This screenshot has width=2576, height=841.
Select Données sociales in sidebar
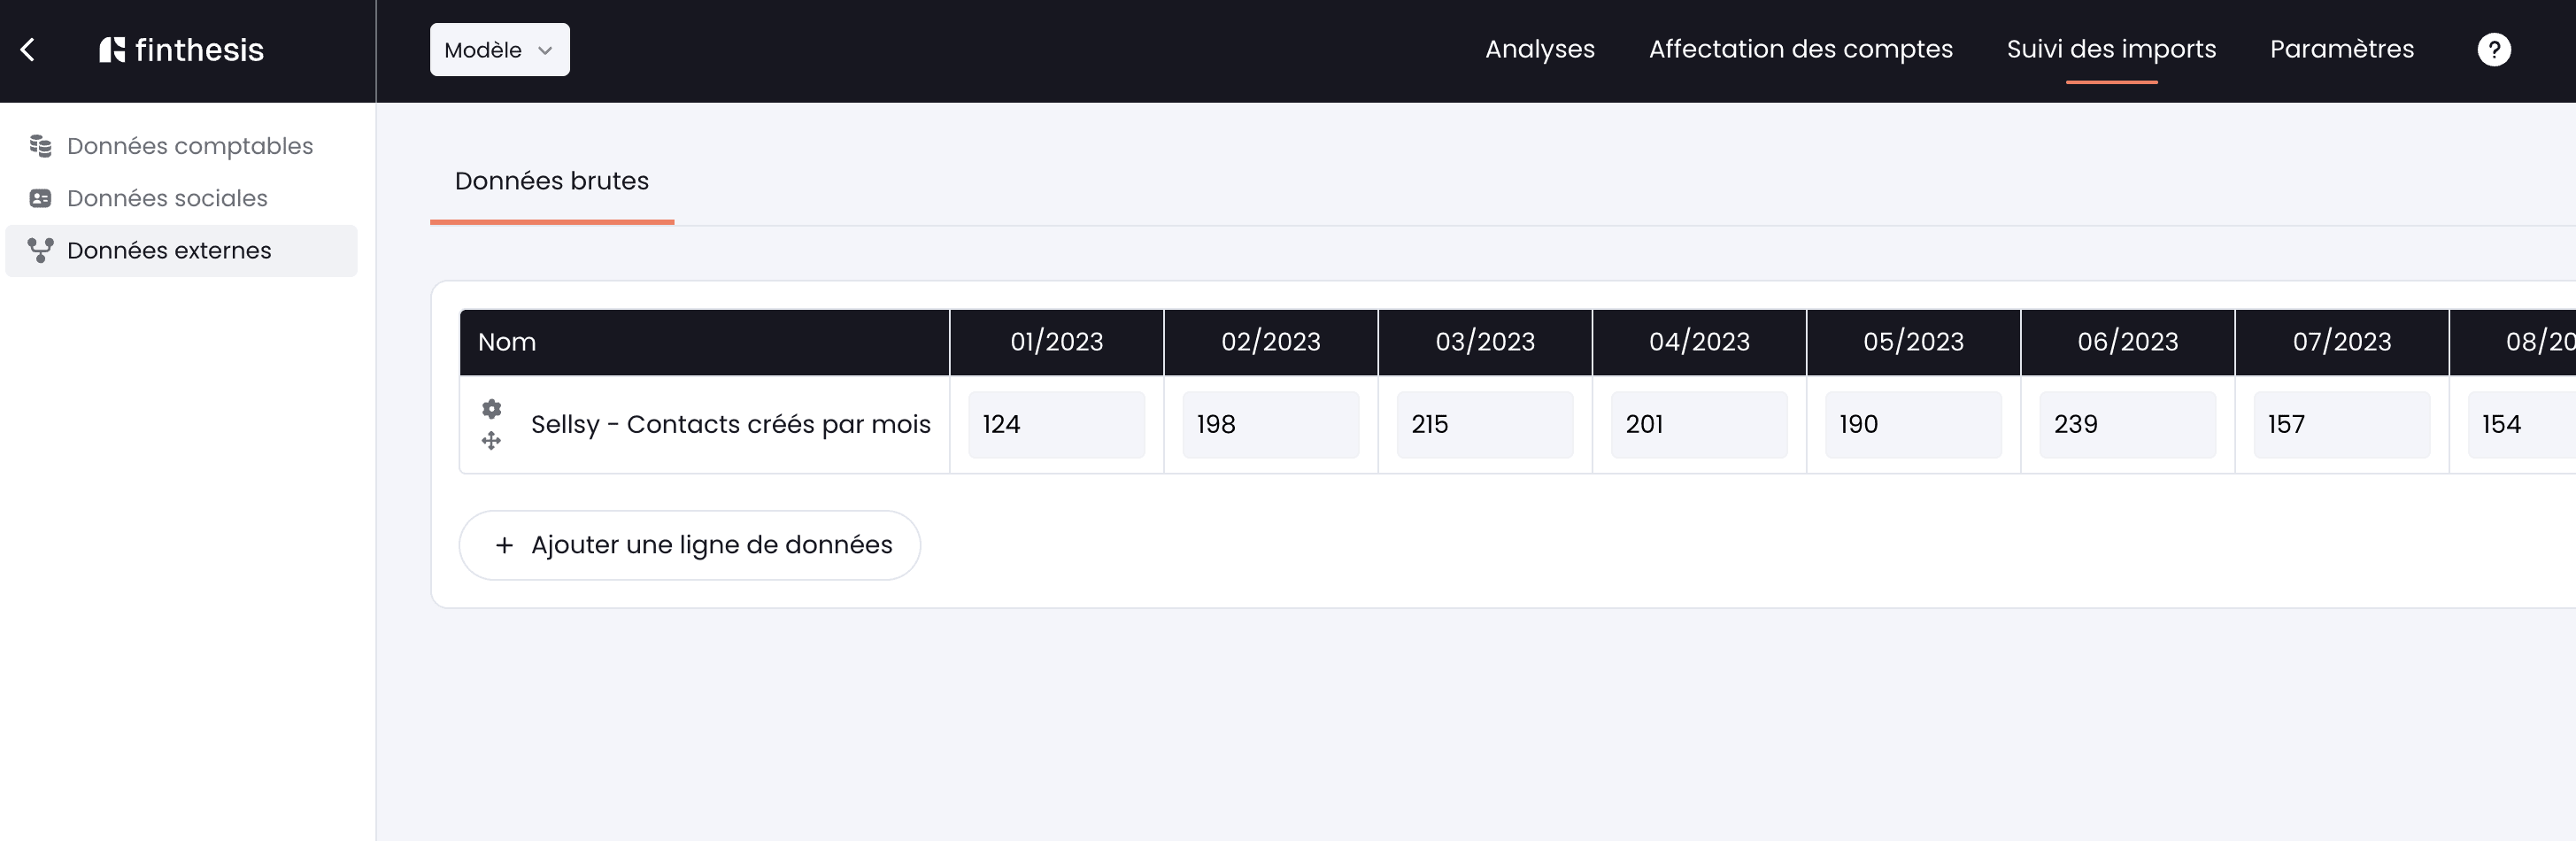pyautogui.click(x=181, y=198)
